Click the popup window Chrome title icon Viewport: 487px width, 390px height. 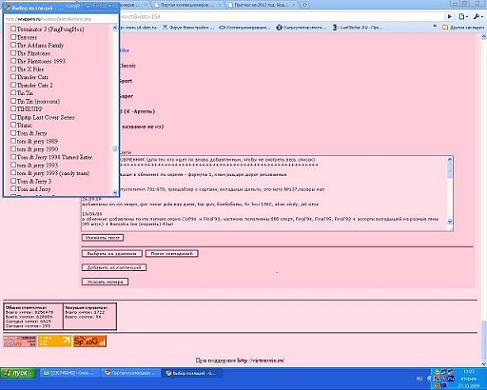[8, 7]
